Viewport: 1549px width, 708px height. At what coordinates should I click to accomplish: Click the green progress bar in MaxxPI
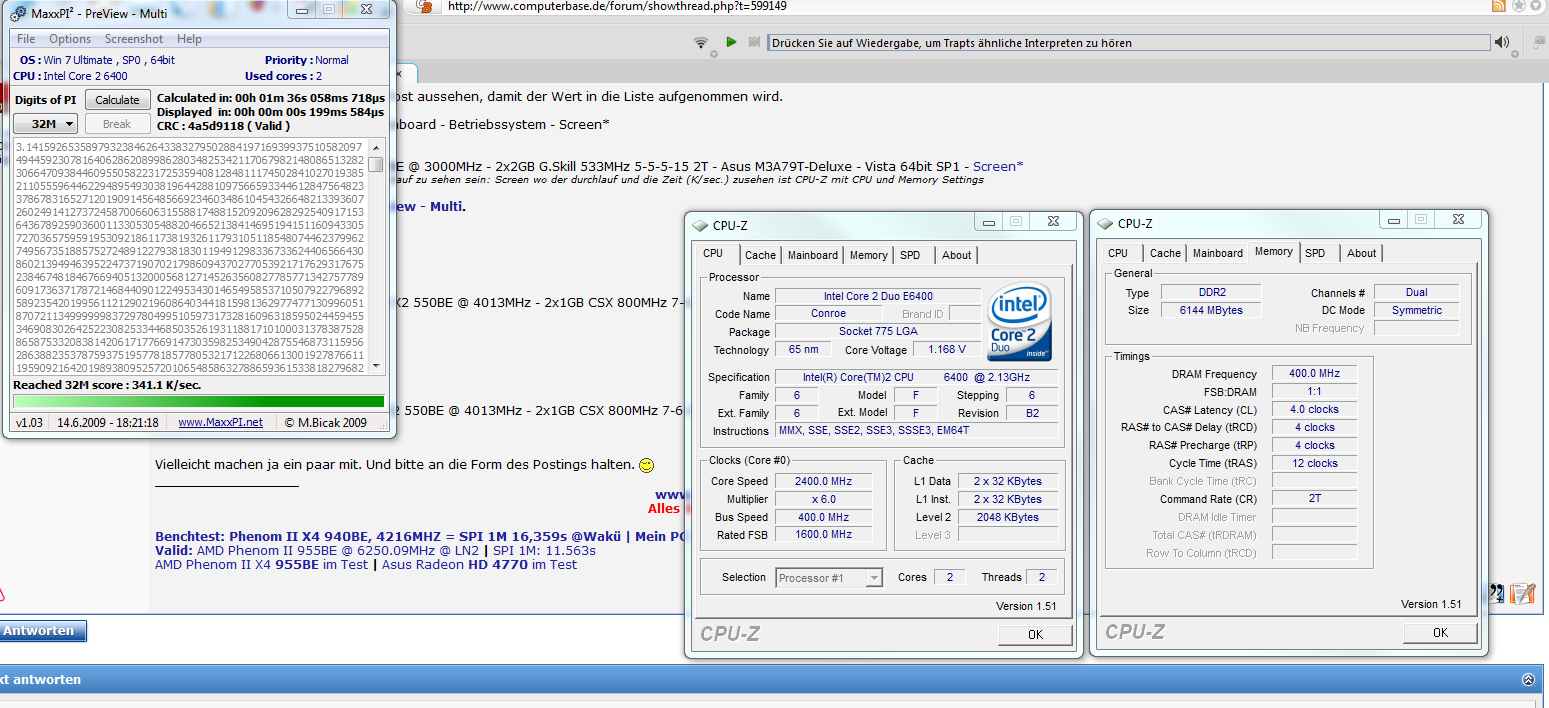point(198,402)
